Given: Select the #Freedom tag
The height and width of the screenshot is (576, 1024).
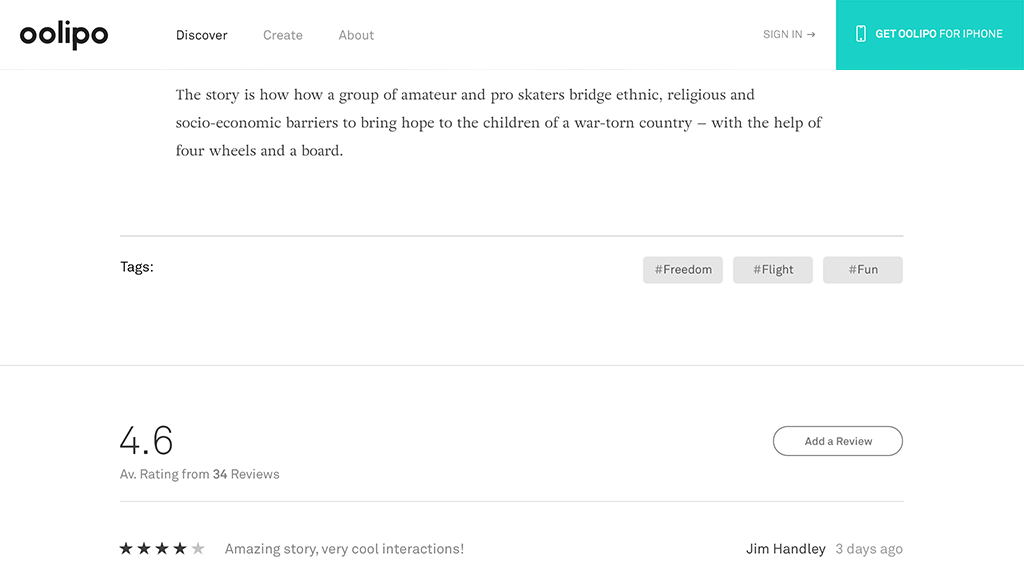Looking at the screenshot, I should click(x=683, y=270).
